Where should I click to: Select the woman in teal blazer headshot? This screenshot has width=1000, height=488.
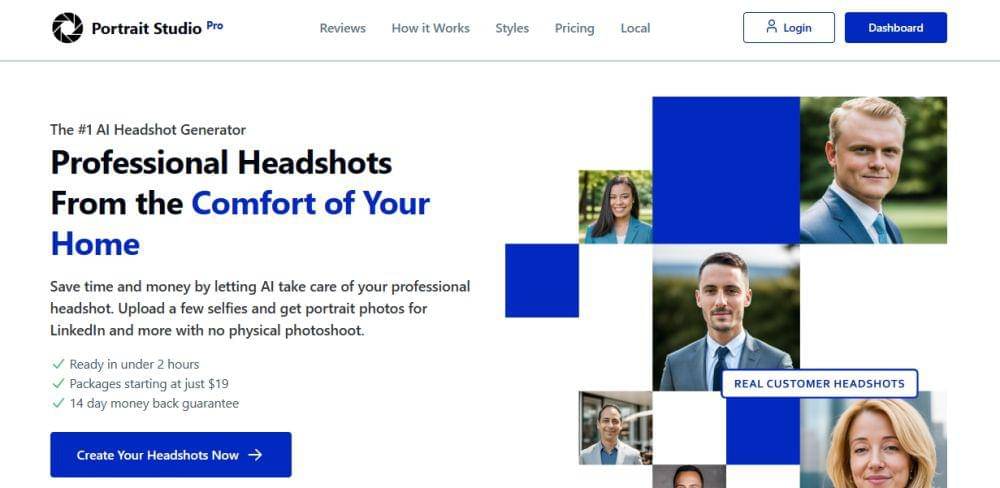(x=615, y=207)
